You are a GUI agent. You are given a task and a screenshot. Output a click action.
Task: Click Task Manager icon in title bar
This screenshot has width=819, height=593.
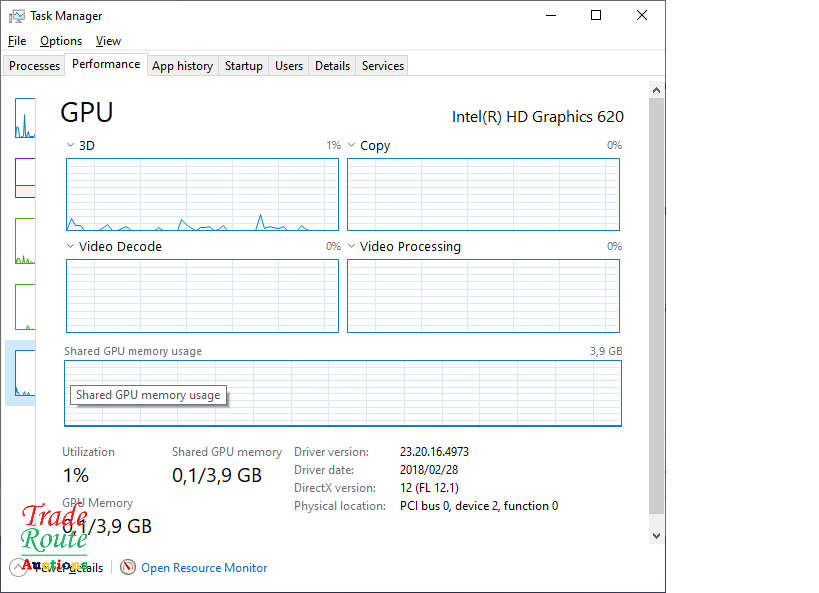[x=17, y=16]
